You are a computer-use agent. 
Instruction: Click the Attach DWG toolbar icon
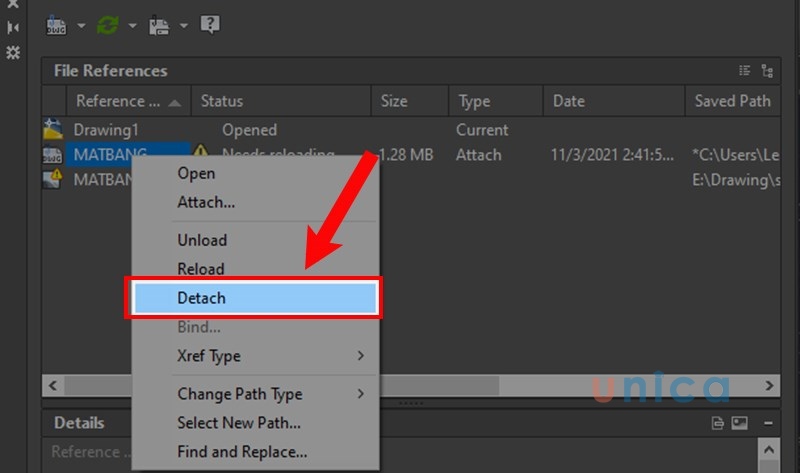[57, 25]
